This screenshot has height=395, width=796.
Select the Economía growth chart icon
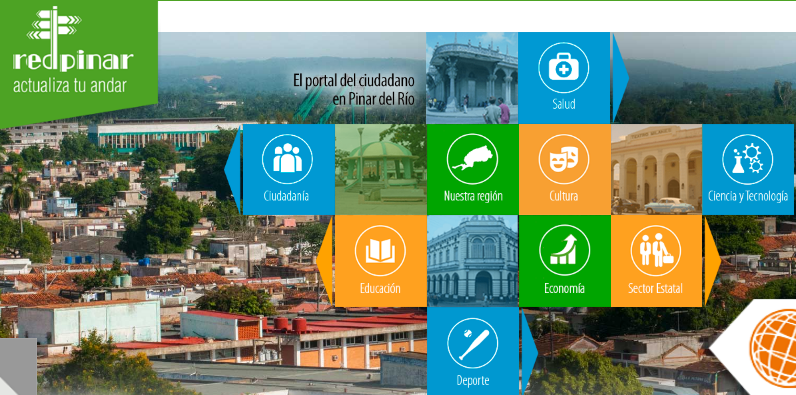click(x=565, y=251)
